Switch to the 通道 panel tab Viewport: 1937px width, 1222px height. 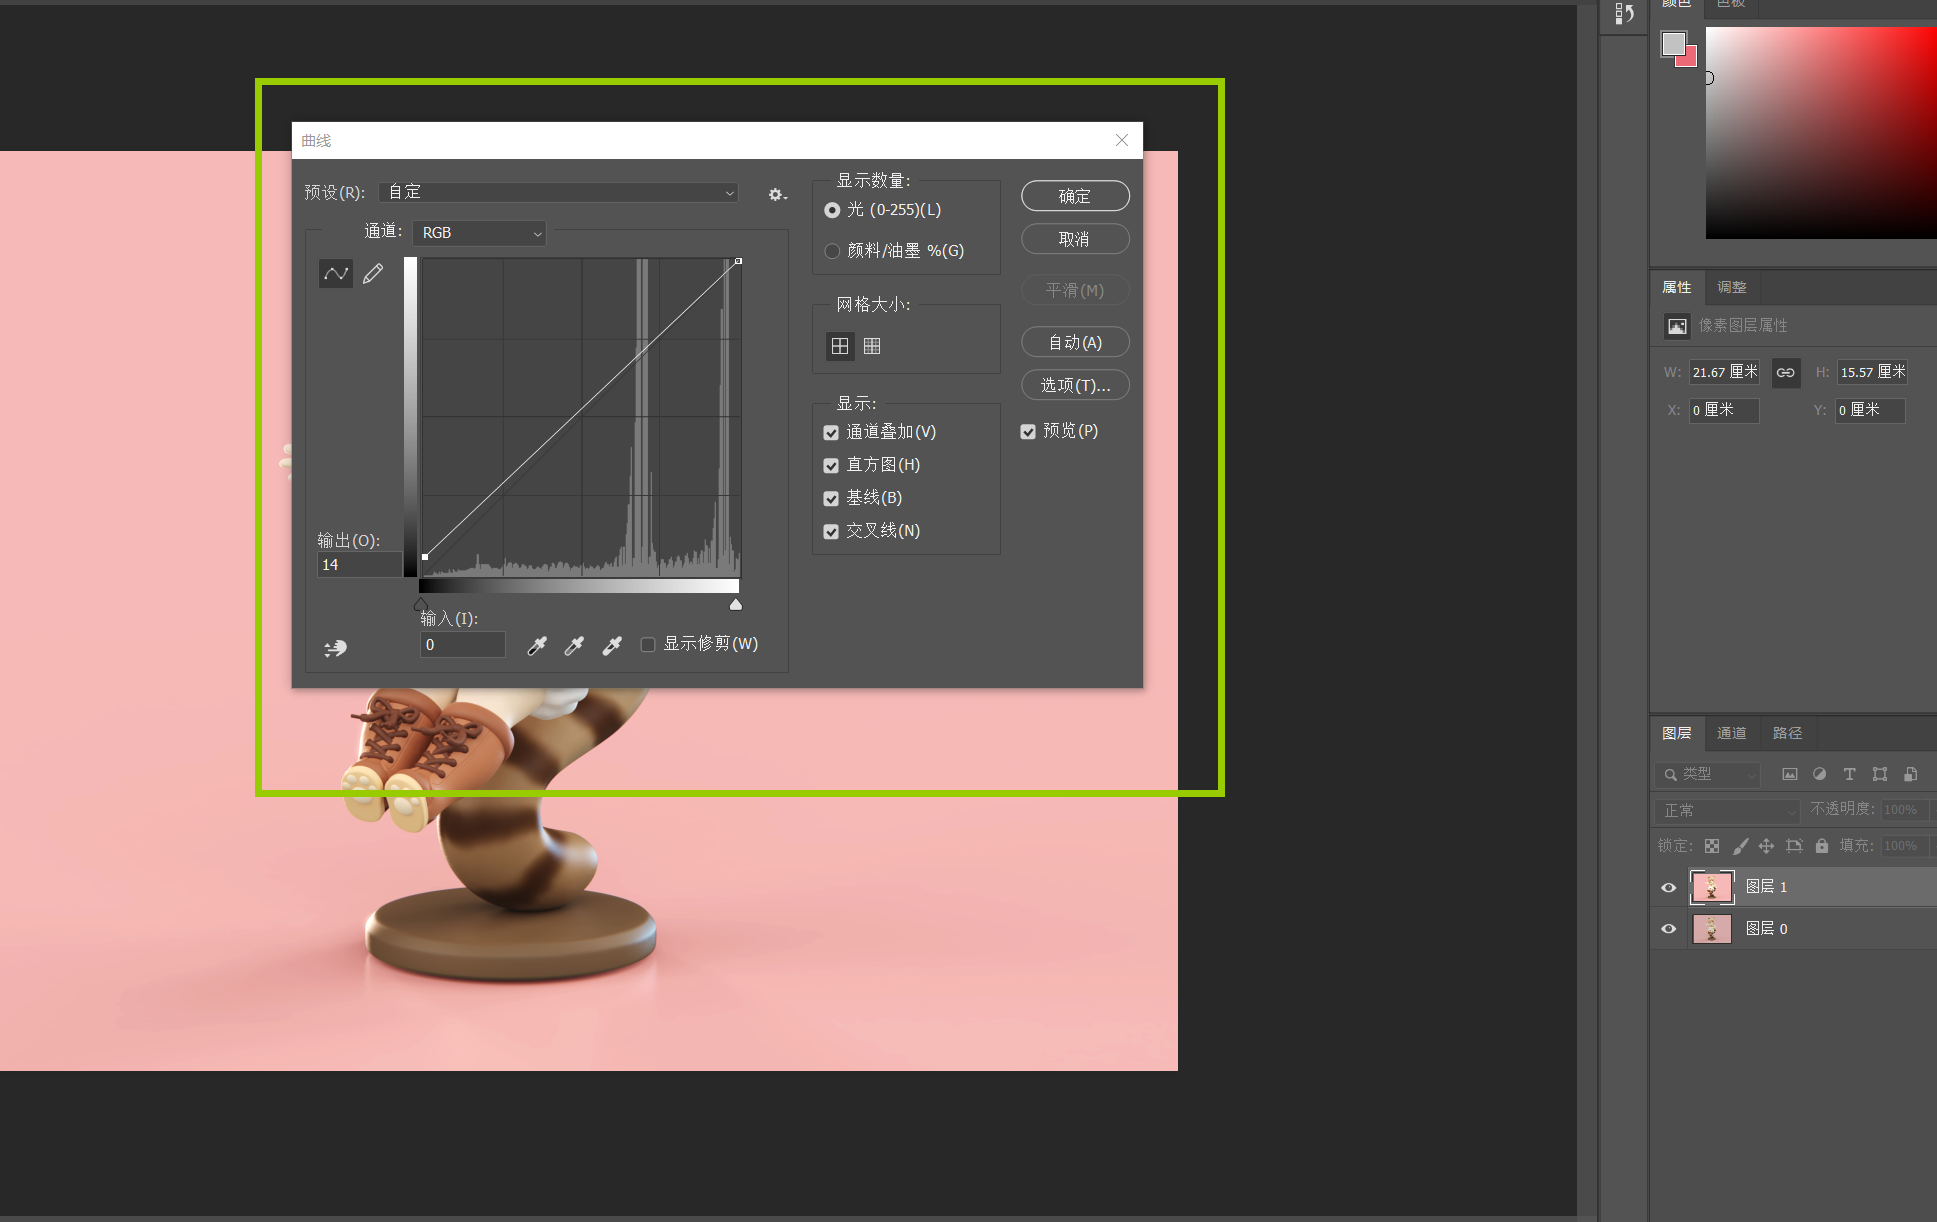[1731, 733]
